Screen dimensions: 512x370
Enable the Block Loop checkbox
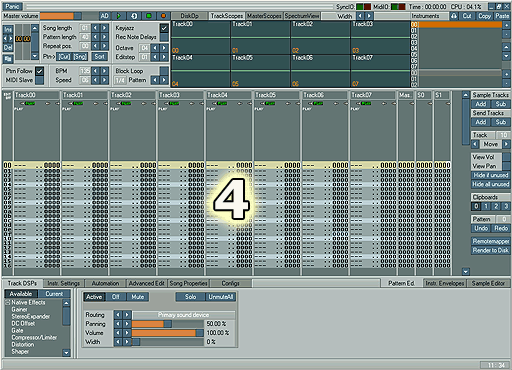tap(164, 71)
